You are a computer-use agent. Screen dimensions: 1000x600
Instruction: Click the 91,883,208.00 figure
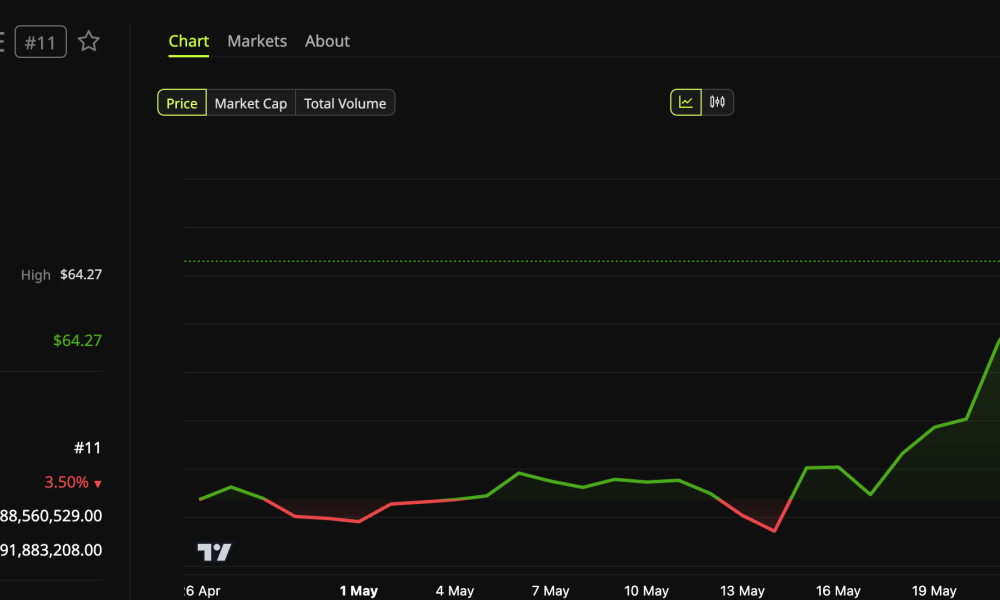[x=51, y=550]
